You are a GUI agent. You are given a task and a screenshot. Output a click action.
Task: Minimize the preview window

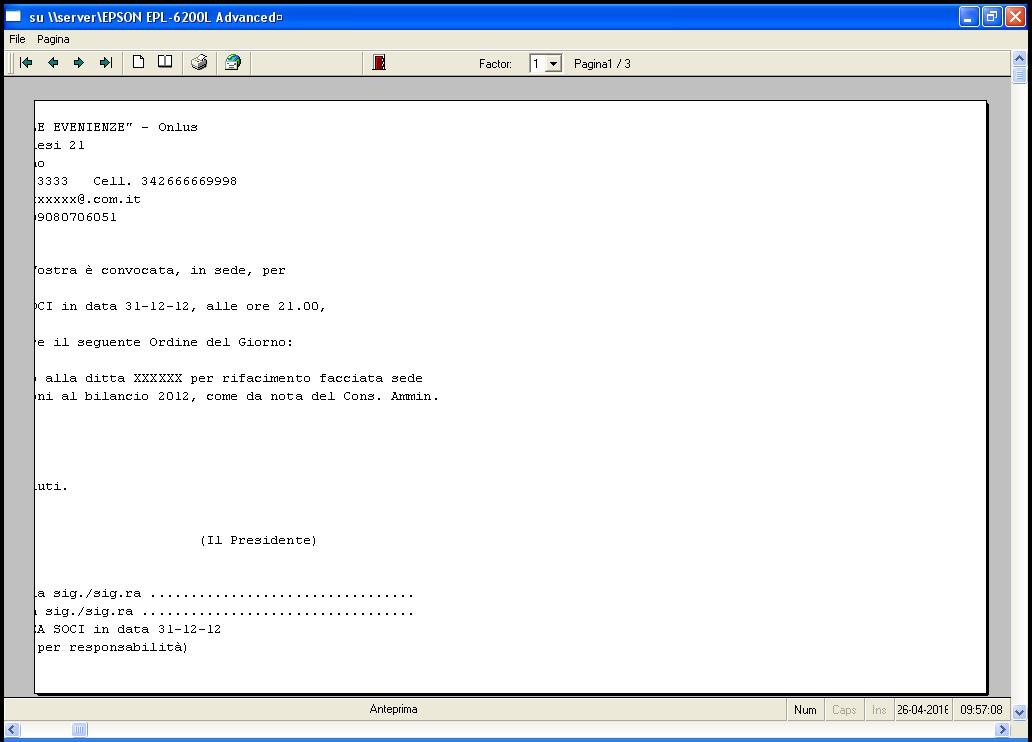click(x=969, y=16)
